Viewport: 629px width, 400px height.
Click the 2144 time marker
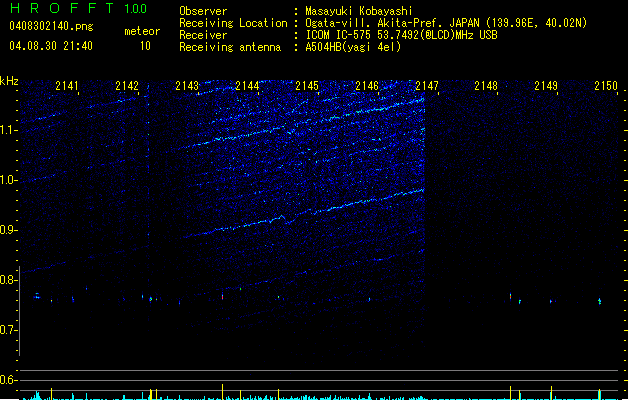tap(247, 86)
